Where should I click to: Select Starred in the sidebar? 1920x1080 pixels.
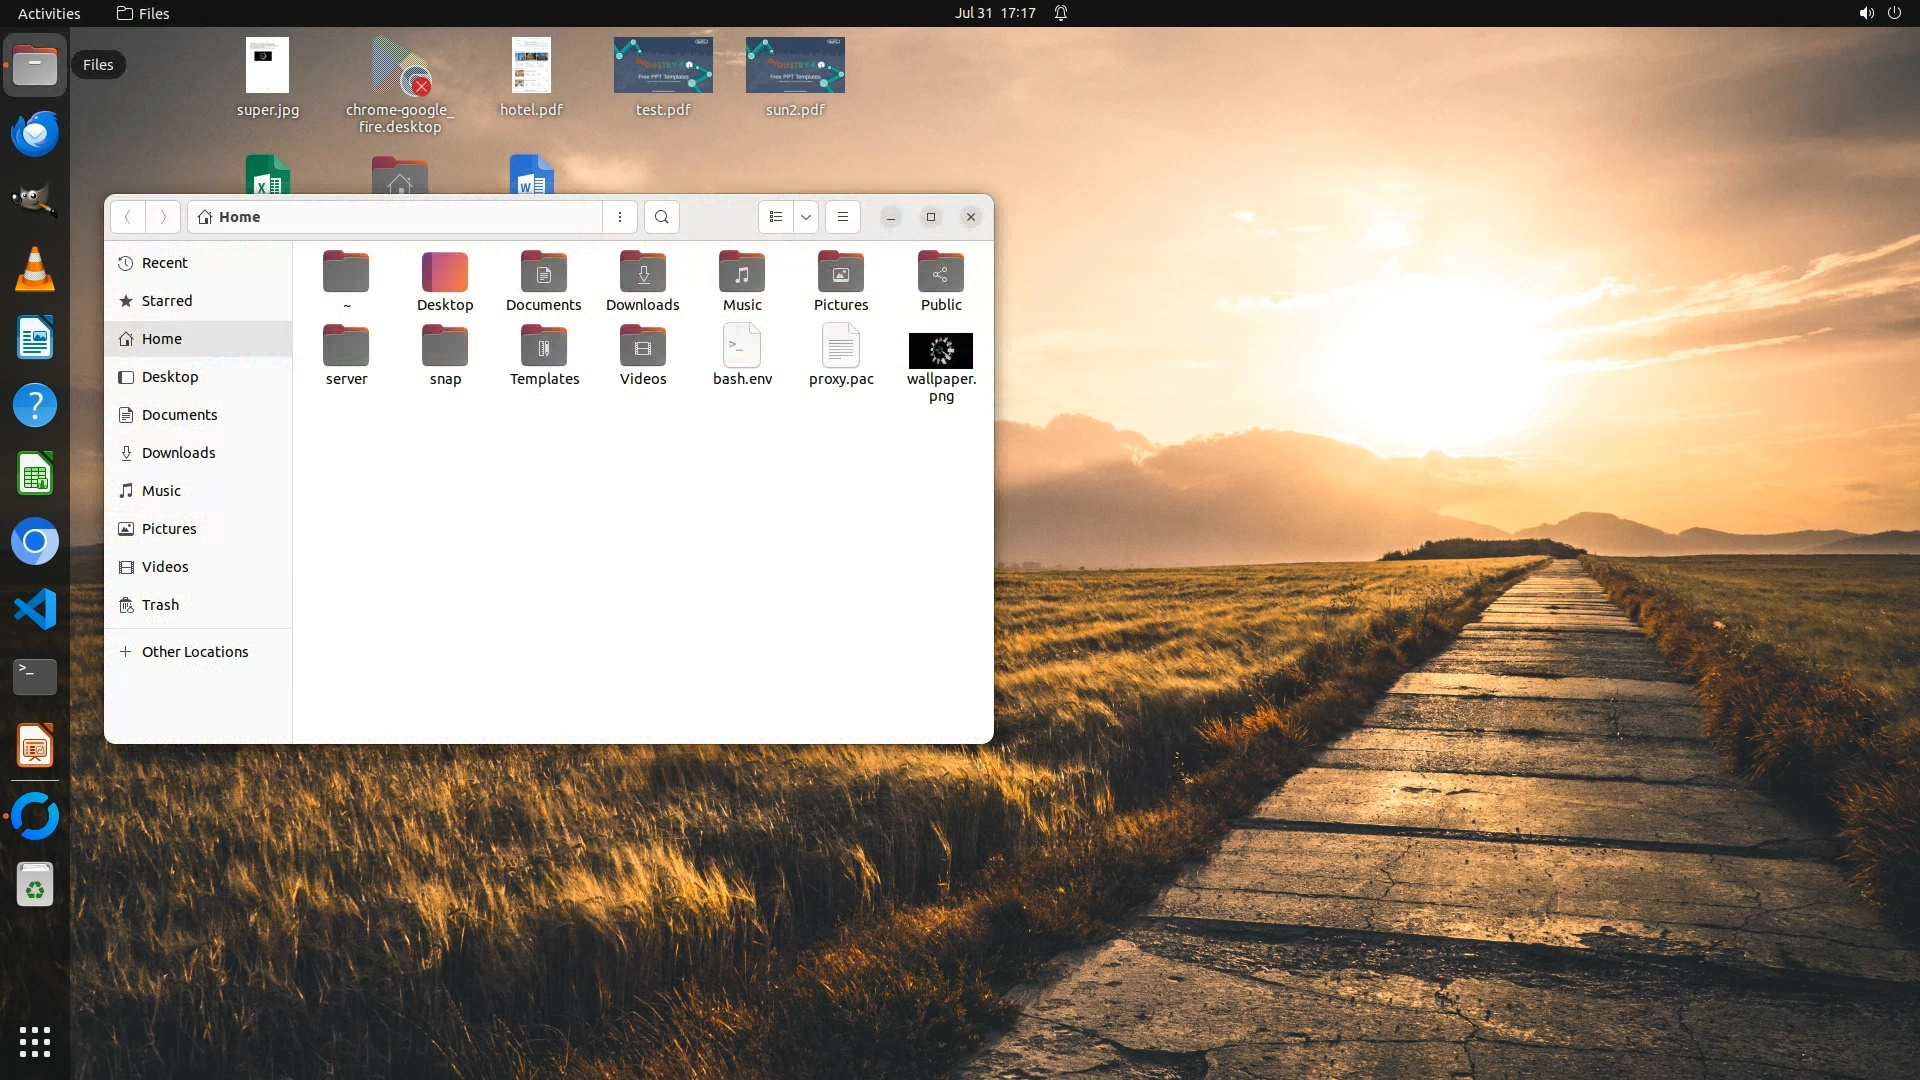click(167, 301)
